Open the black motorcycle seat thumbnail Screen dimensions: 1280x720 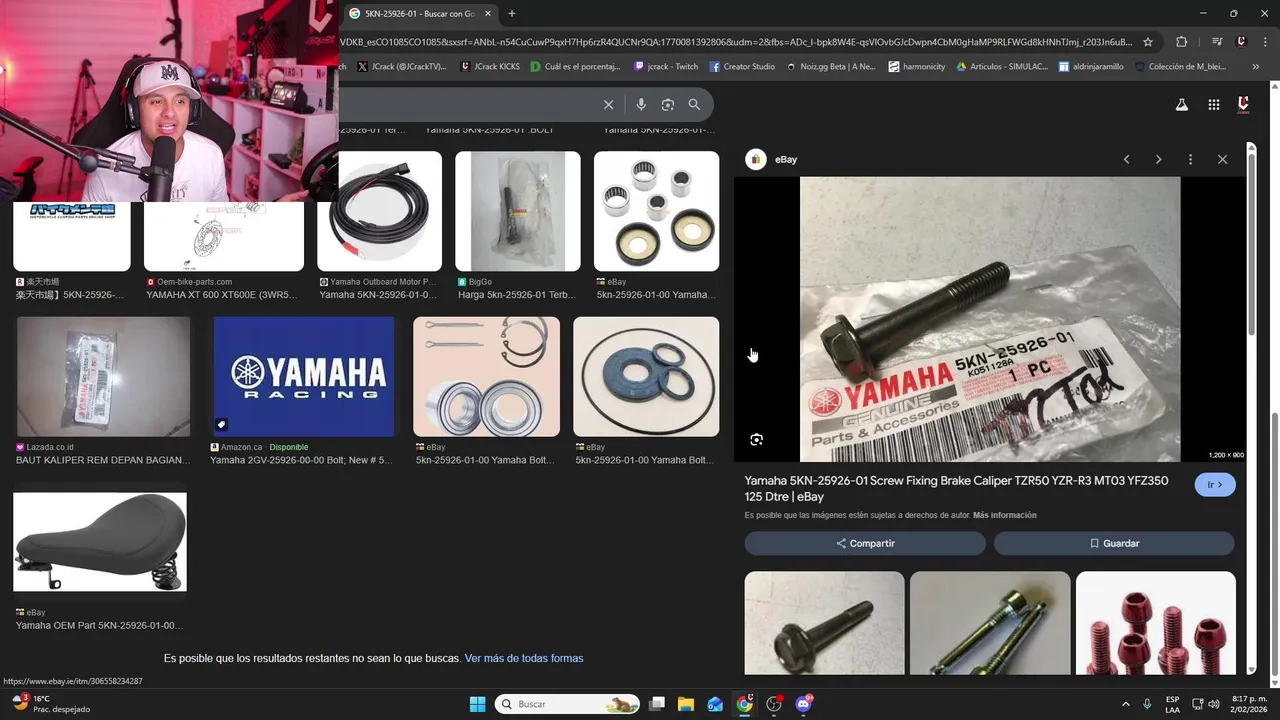(100, 541)
